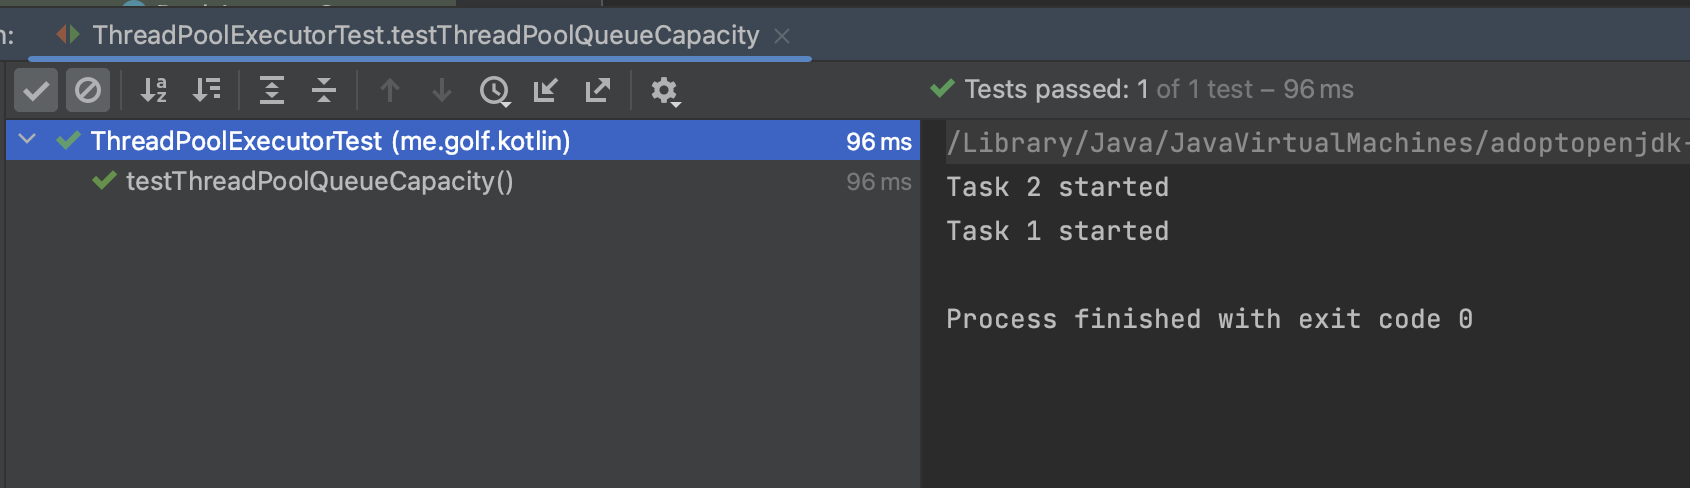Go to next failed test arrow

pyautogui.click(x=441, y=91)
